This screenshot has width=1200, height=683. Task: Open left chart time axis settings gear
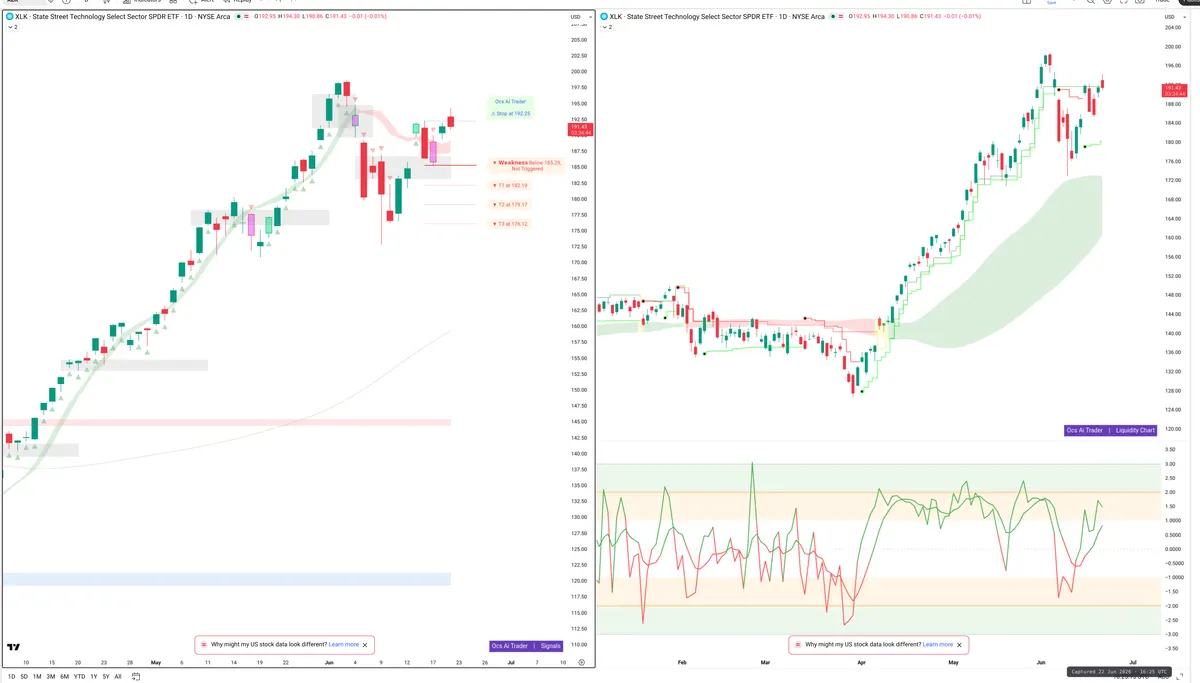point(581,662)
